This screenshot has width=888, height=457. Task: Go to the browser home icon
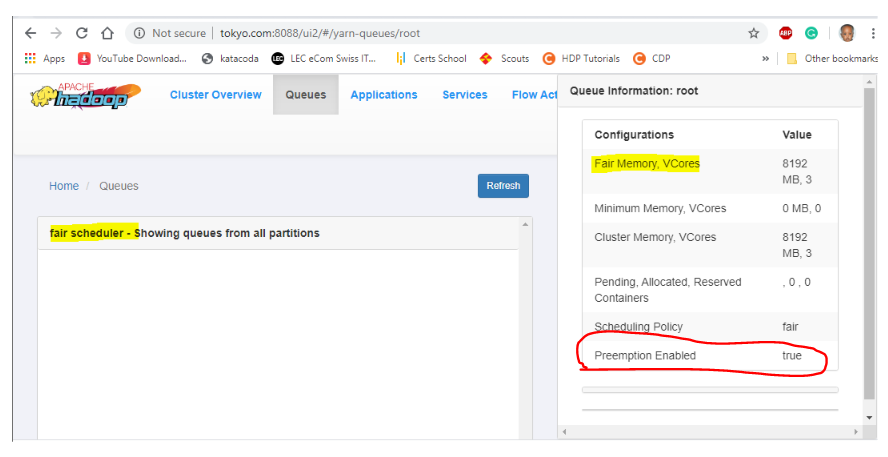pos(107,33)
